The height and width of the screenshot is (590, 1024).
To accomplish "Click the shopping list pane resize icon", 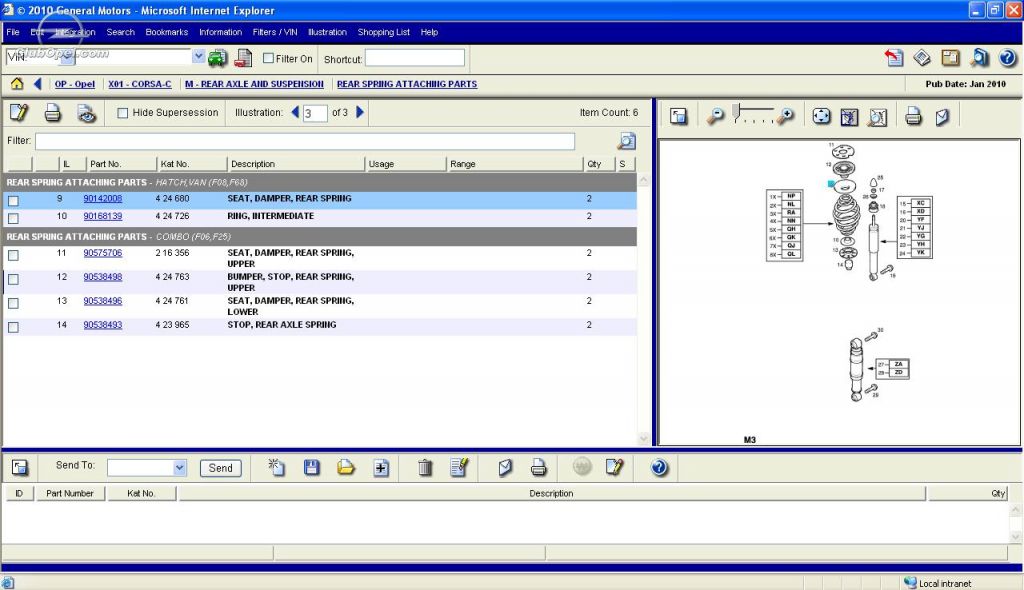I will pos(20,467).
